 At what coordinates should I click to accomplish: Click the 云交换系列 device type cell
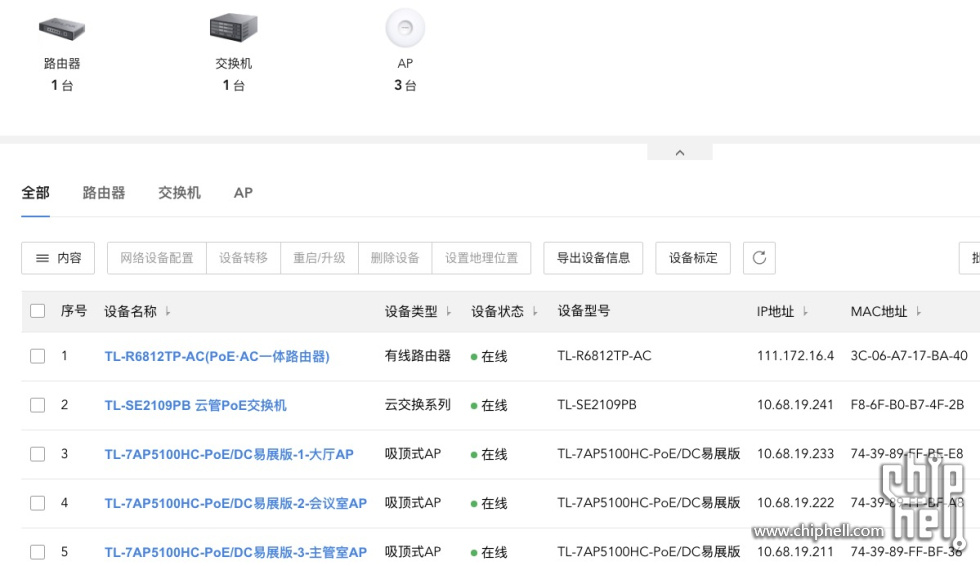pos(418,405)
